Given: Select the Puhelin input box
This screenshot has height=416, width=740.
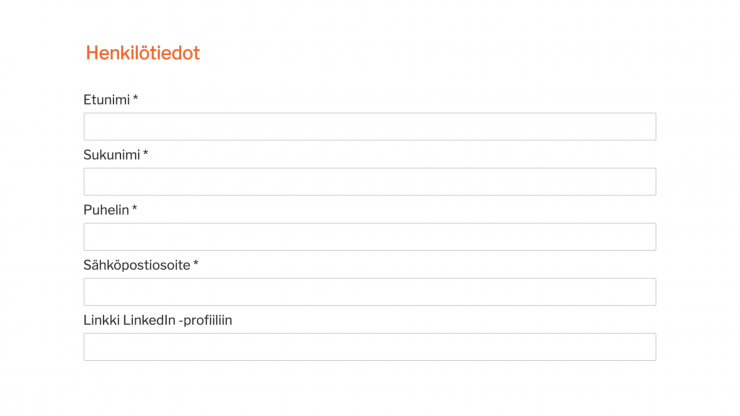Looking at the screenshot, I should click(x=370, y=237).
